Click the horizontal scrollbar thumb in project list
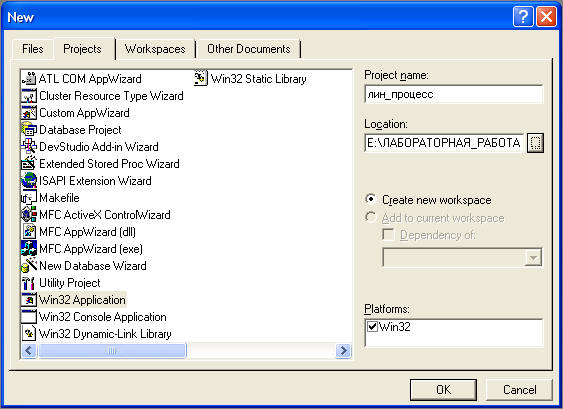Image resolution: width=563 pixels, height=409 pixels. [112, 350]
